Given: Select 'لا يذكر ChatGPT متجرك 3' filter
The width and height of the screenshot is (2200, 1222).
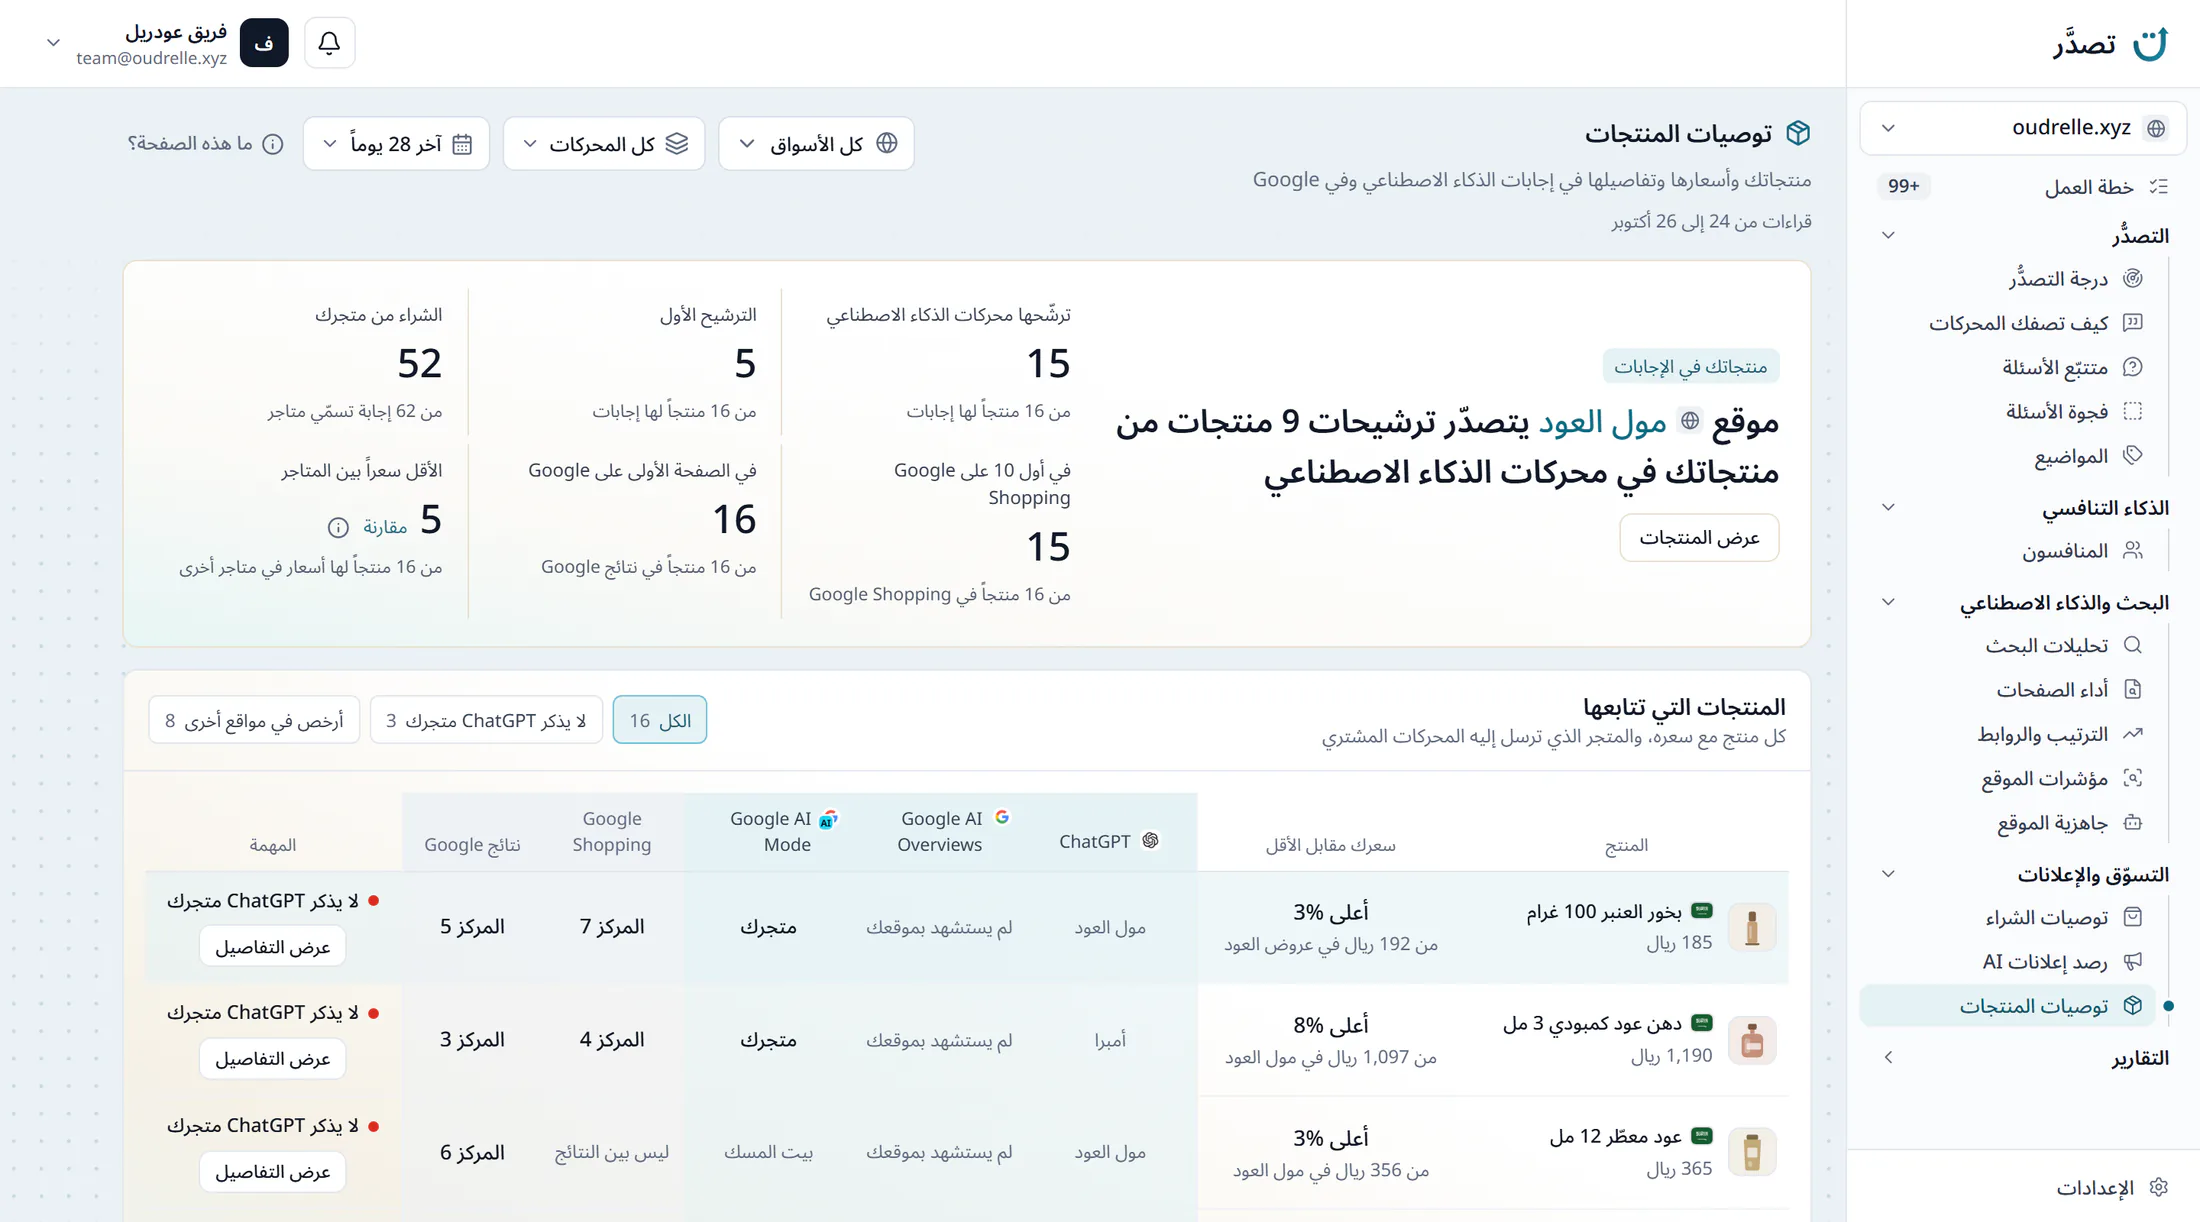Looking at the screenshot, I should click(x=486, y=720).
